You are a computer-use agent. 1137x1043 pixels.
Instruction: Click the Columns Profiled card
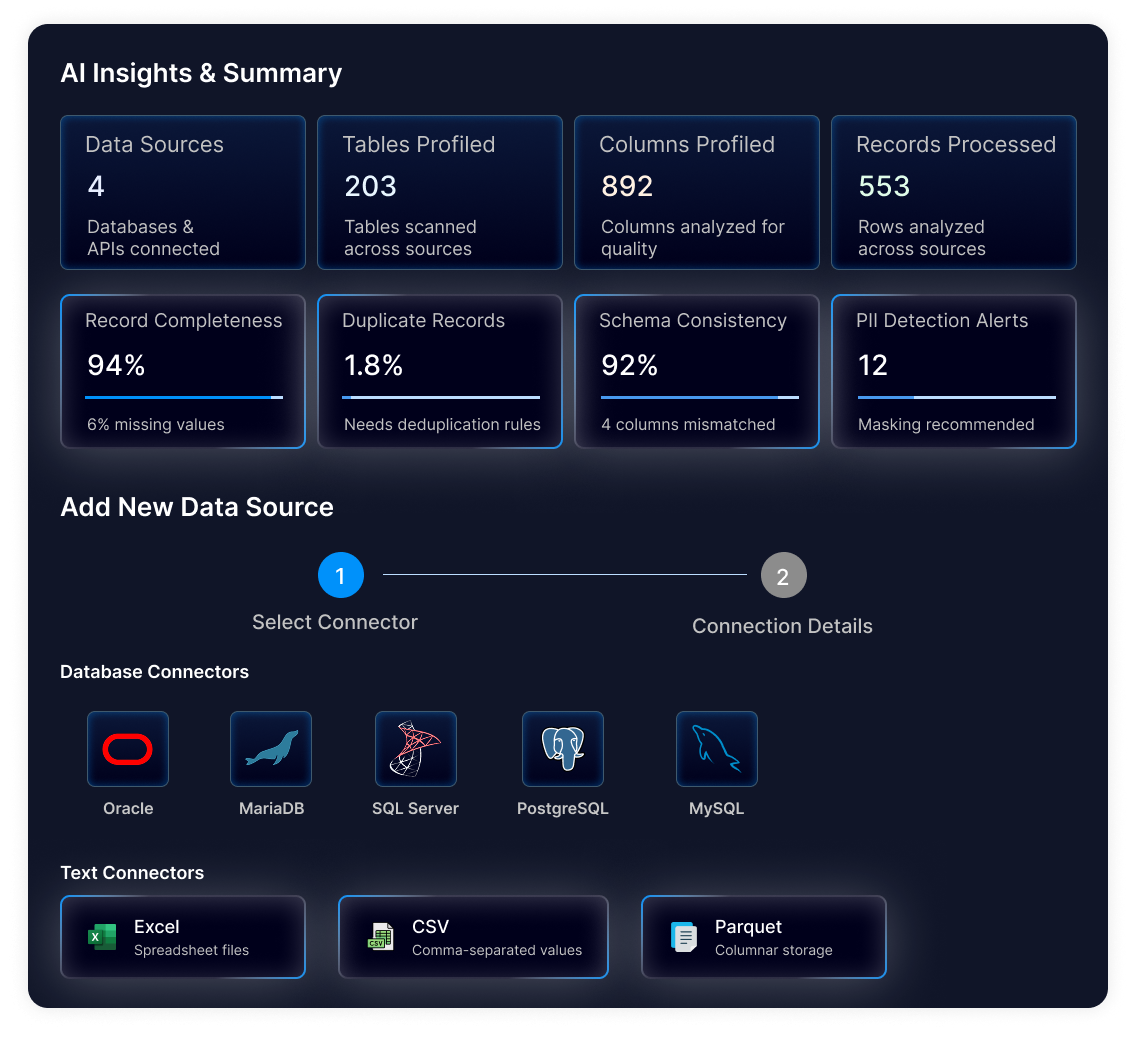[697, 193]
